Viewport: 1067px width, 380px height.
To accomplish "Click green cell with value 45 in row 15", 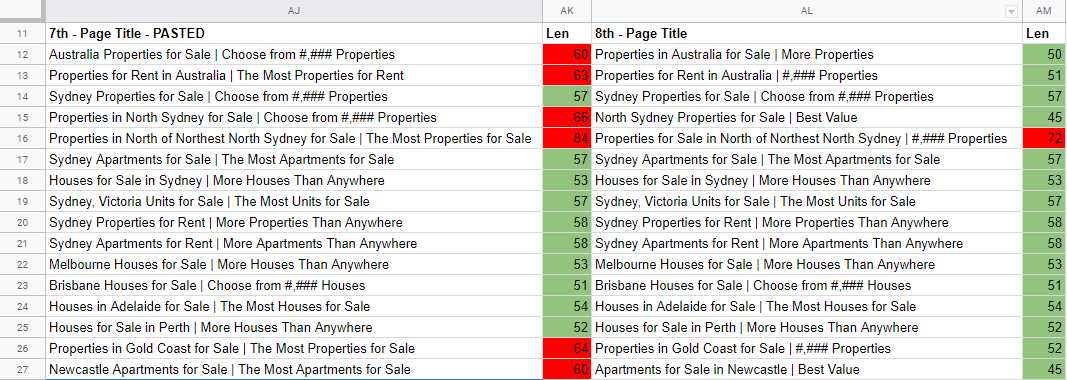I will (x=1044, y=118).
